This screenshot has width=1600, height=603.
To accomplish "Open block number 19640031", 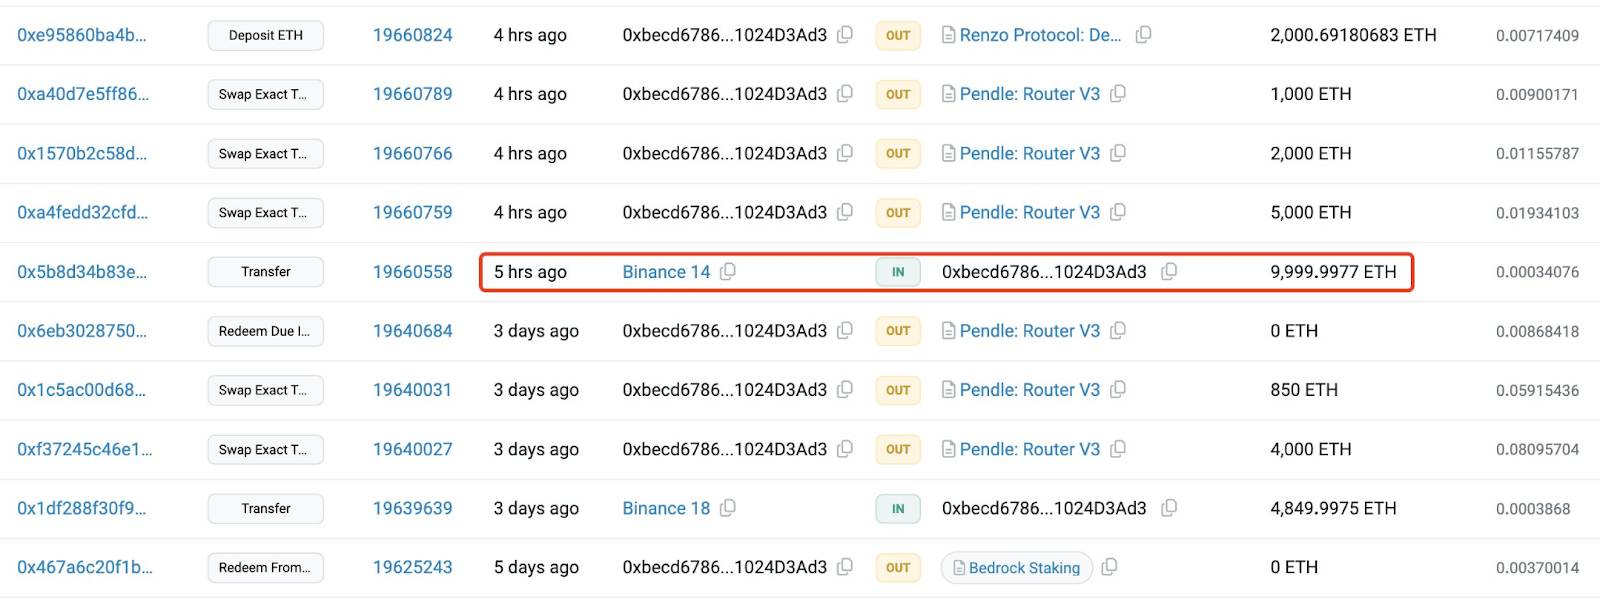I will [x=413, y=390].
